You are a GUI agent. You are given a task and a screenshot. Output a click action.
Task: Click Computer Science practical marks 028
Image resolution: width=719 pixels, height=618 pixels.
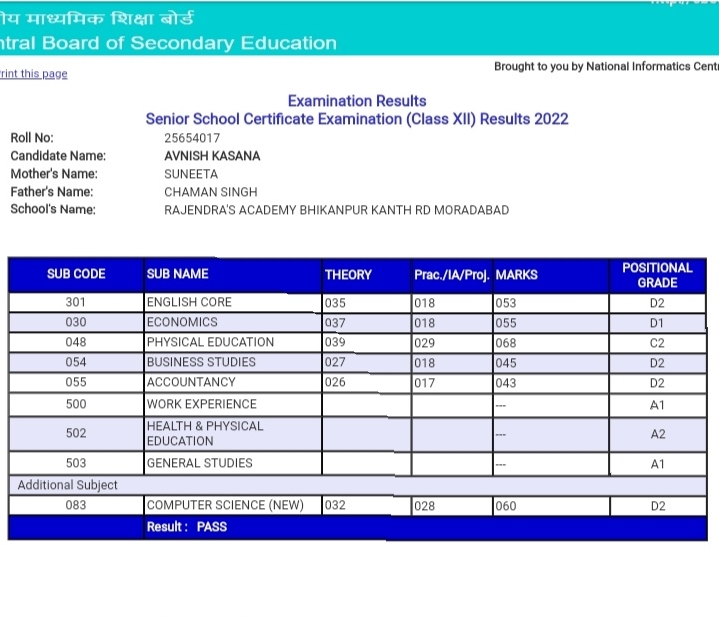(452, 506)
